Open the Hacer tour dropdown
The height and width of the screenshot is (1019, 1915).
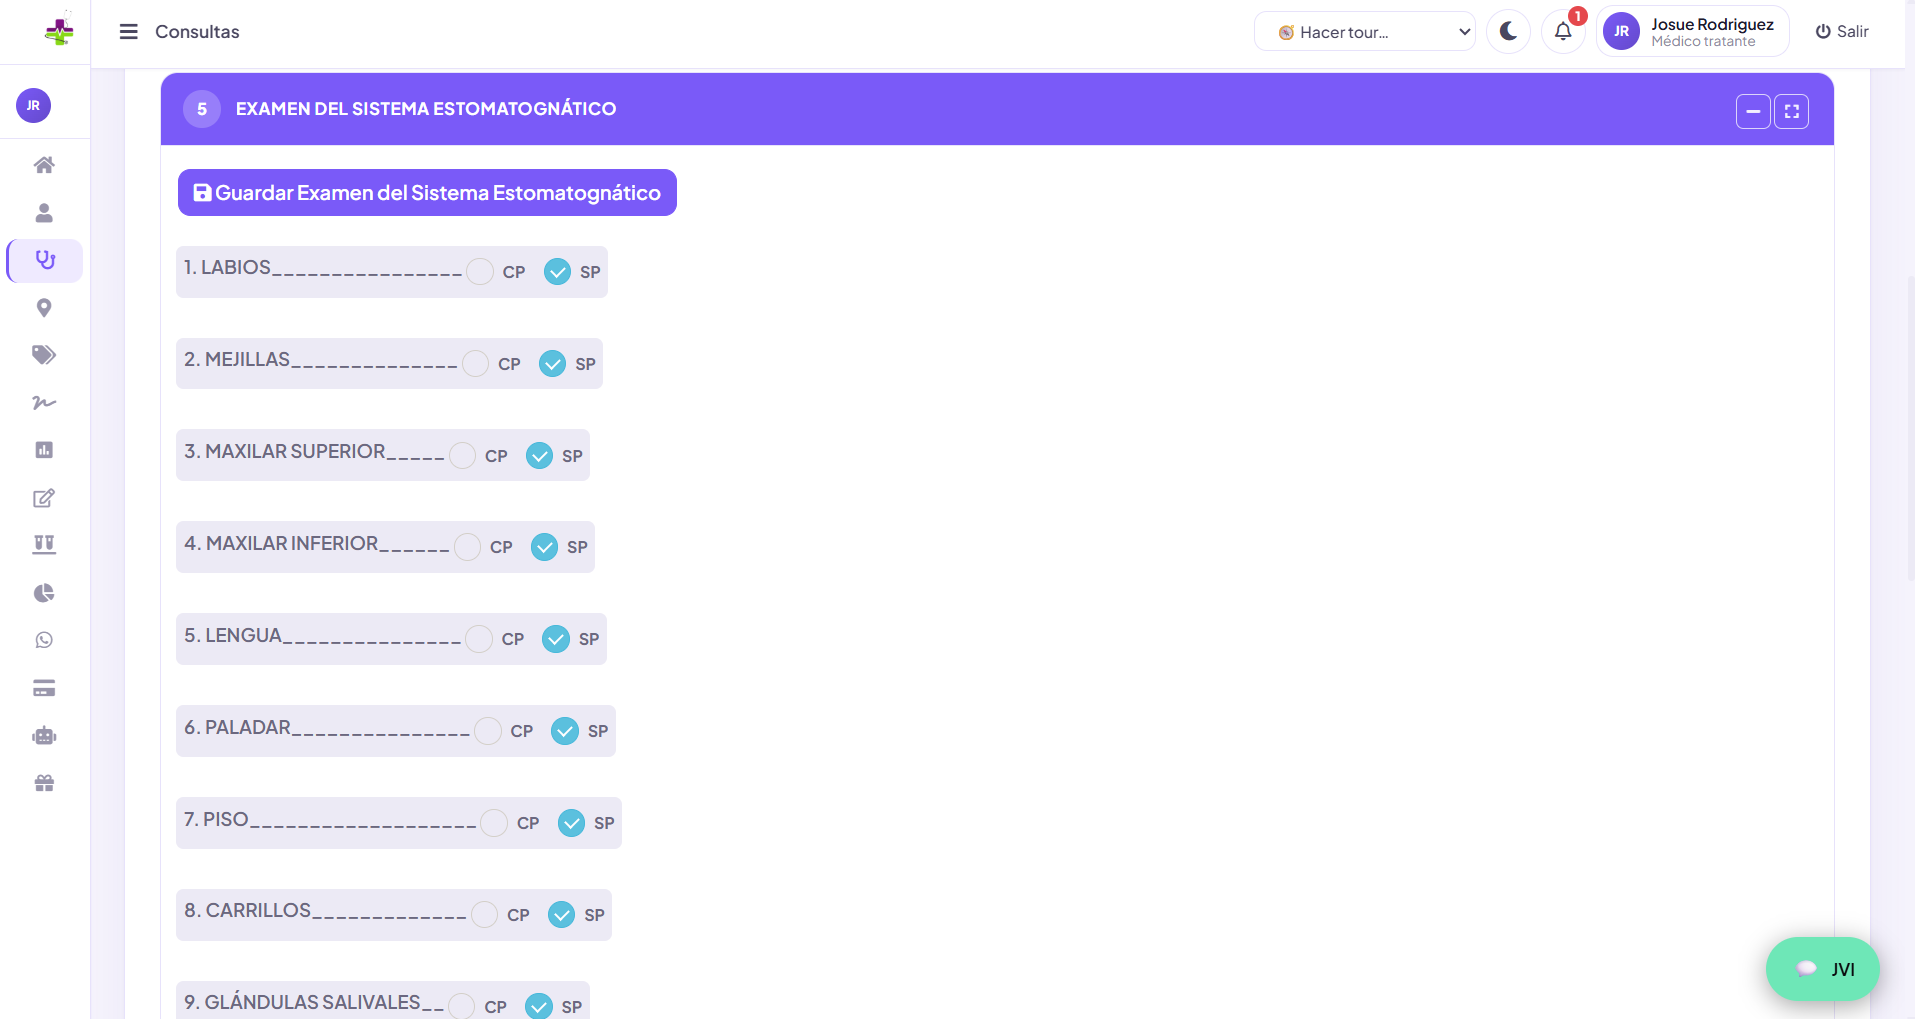pos(1364,32)
